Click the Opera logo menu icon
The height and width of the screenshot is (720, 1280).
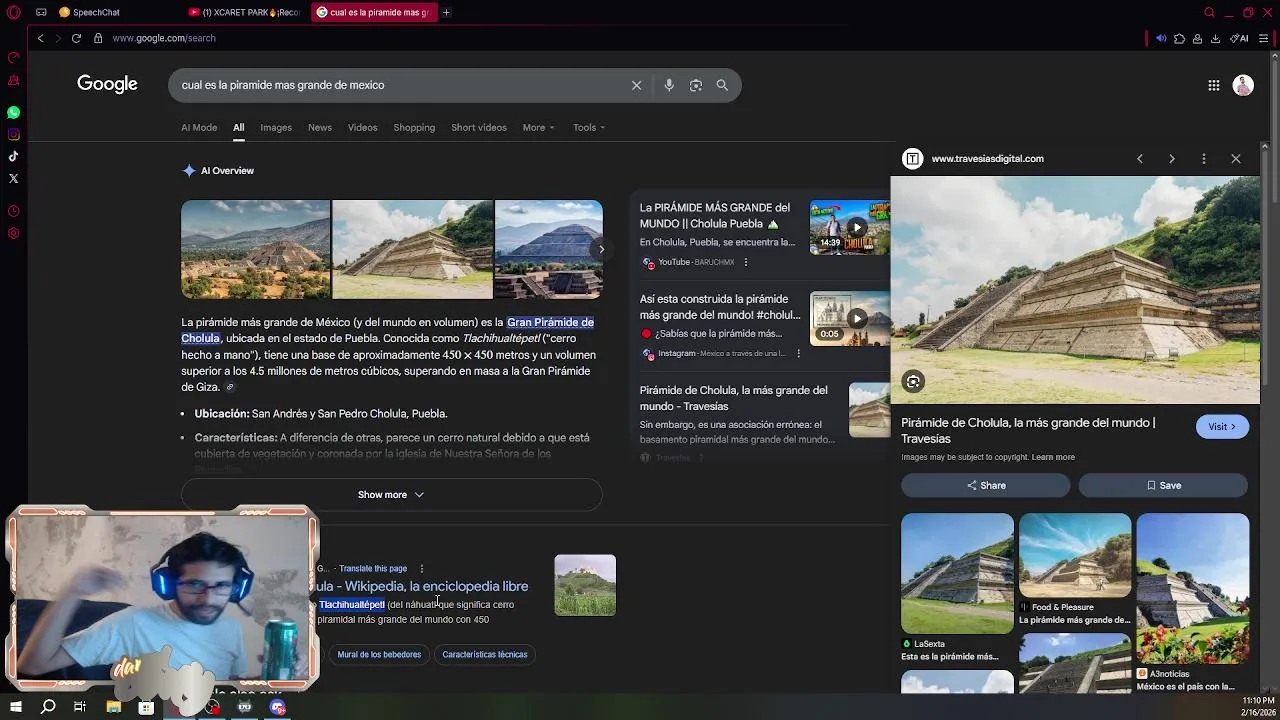tap(14, 12)
